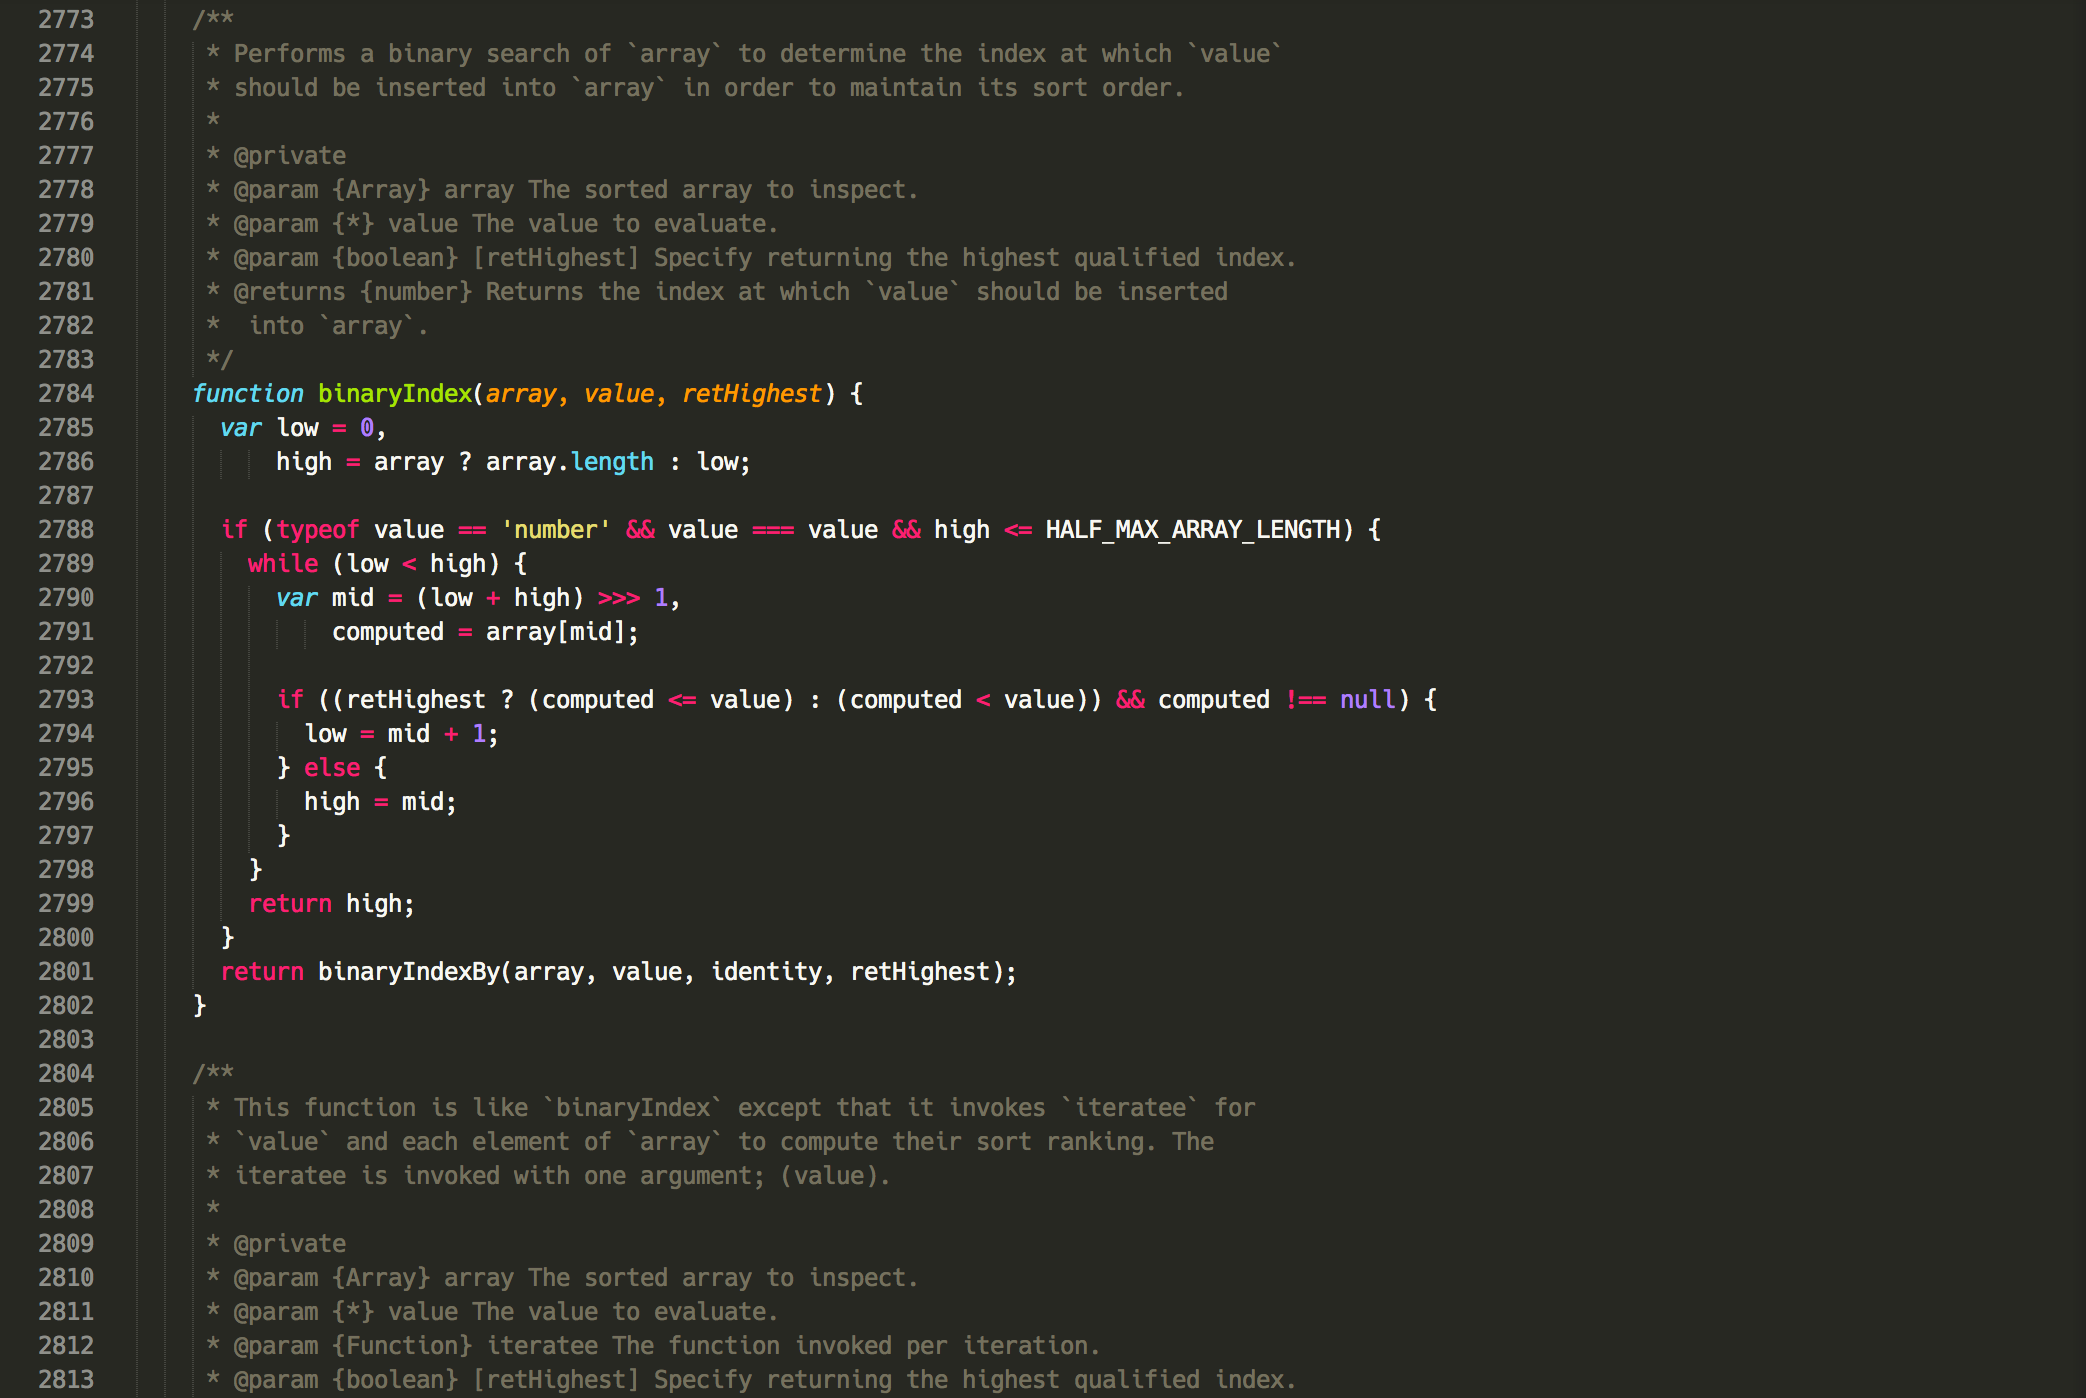Click the 'number' string literal
This screenshot has height=1398, width=2086.
click(x=556, y=530)
